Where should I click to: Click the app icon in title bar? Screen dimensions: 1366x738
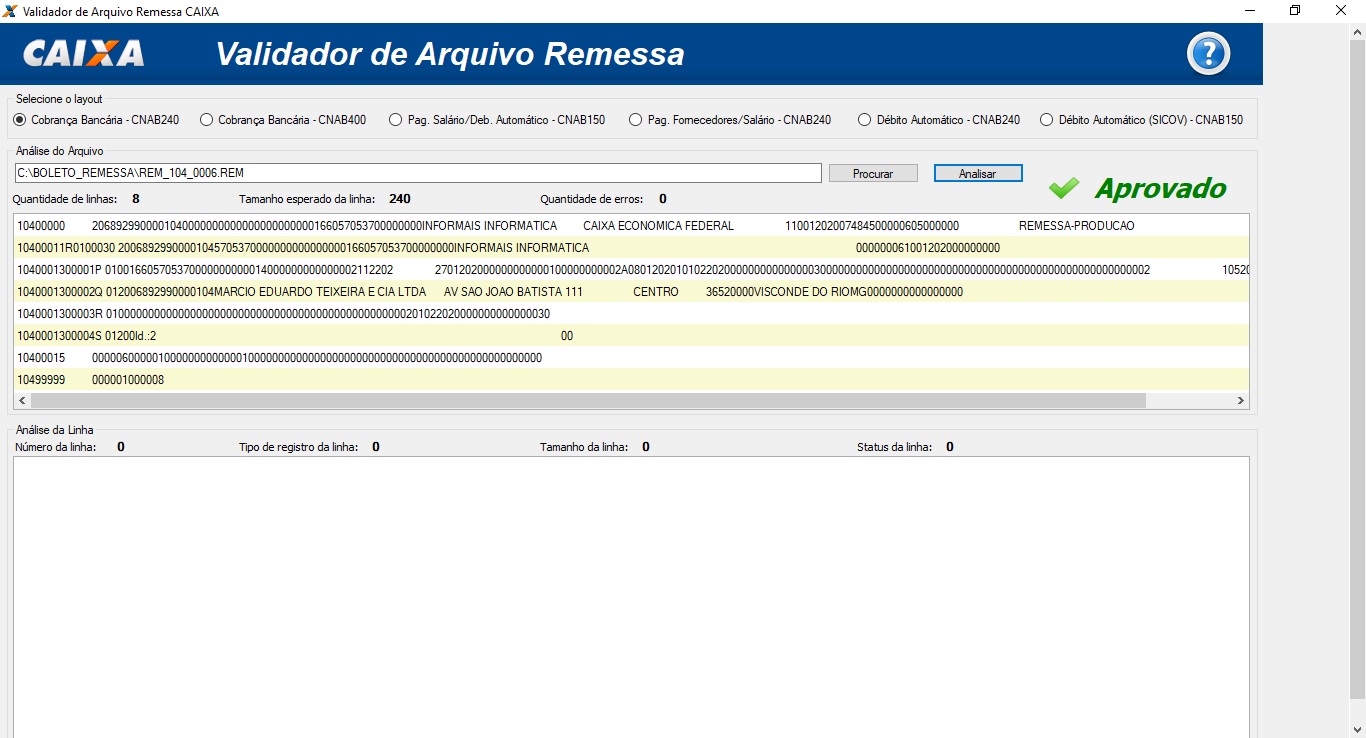[x=11, y=11]
